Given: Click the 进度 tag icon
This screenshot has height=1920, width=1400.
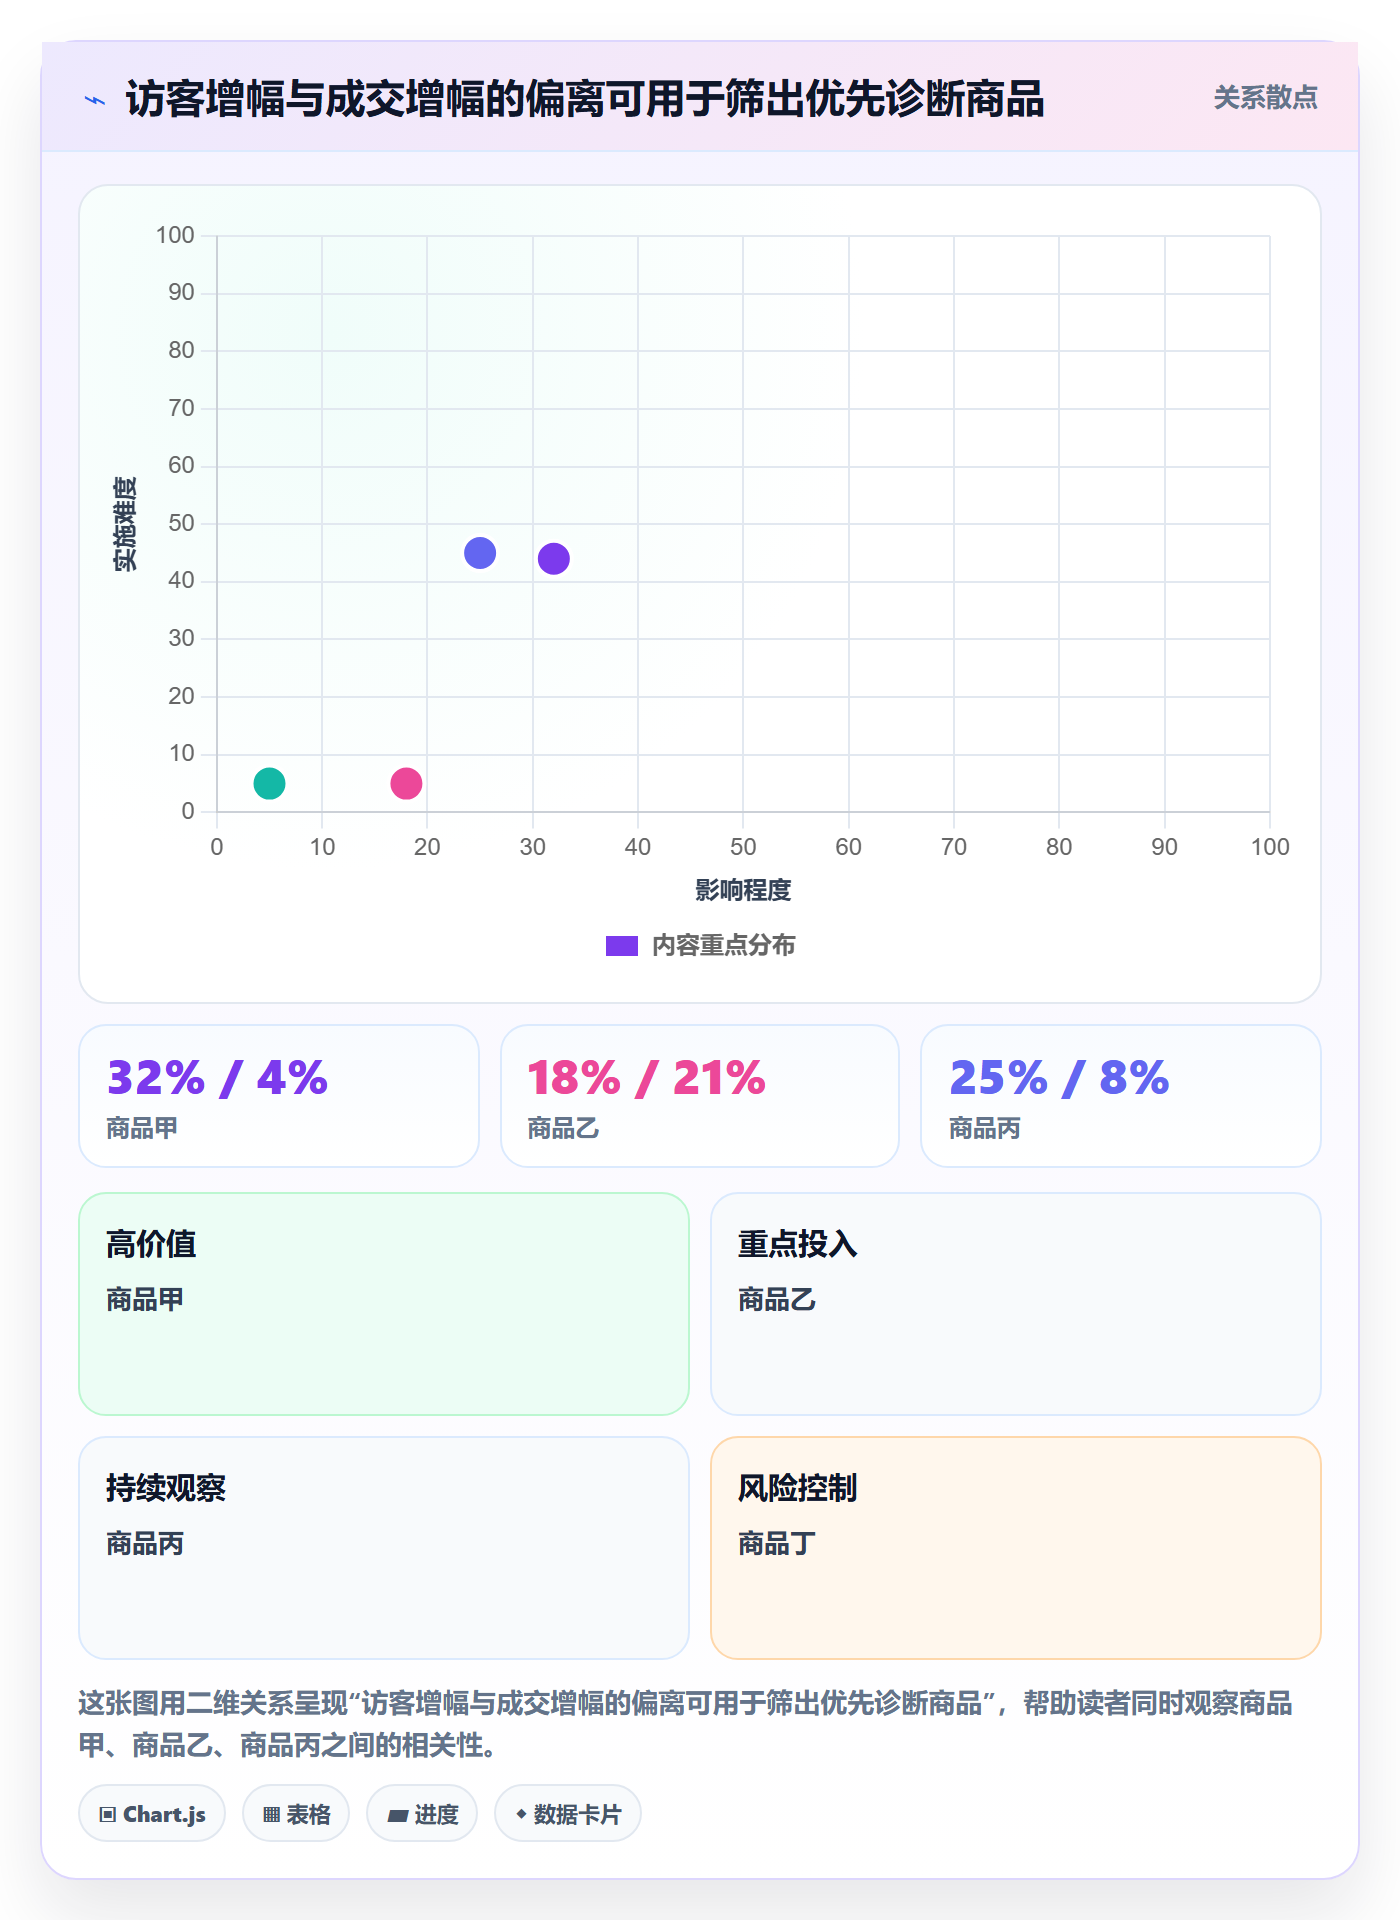Looking at the screenshot, I should 397,1815.
